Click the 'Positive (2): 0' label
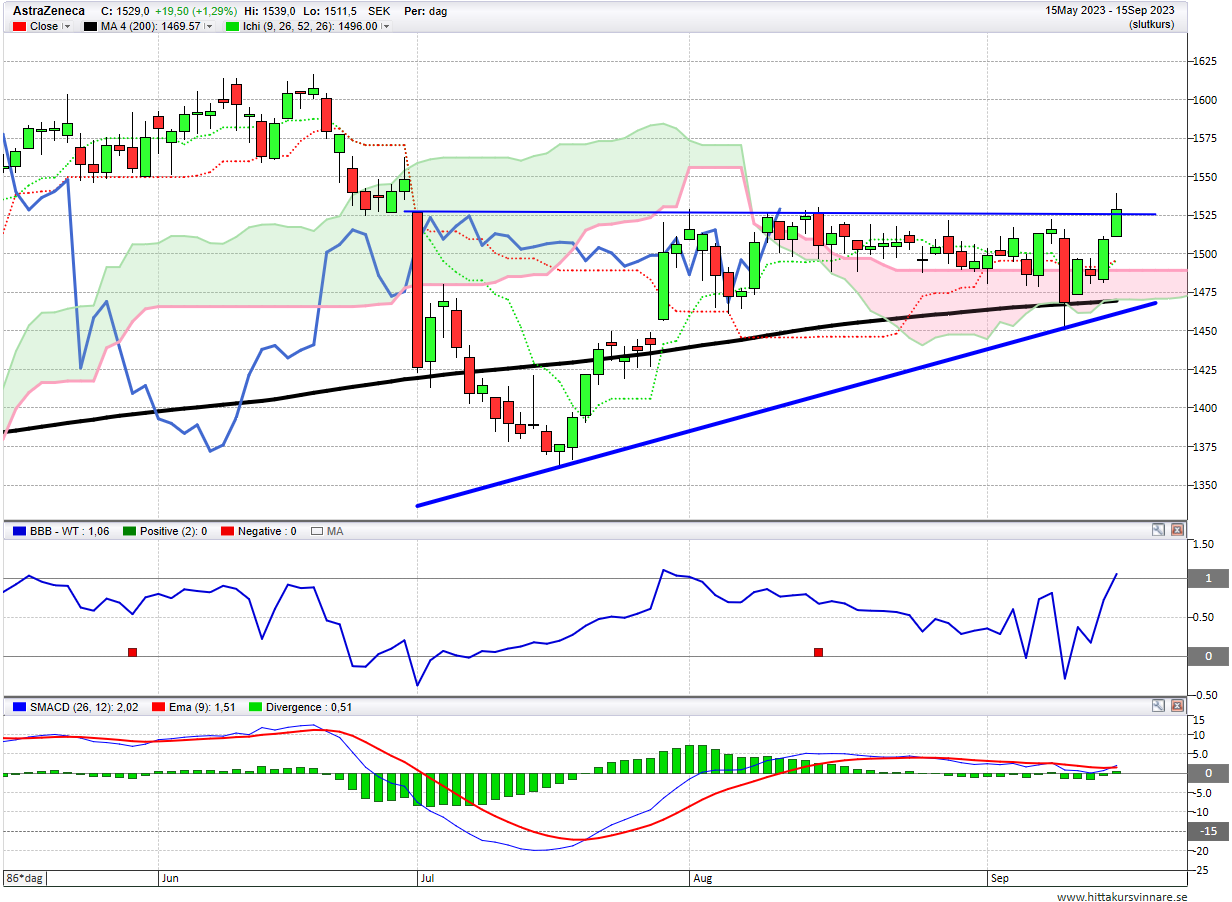The height and width of the screenshot is (902, 1232). point(173,531)
